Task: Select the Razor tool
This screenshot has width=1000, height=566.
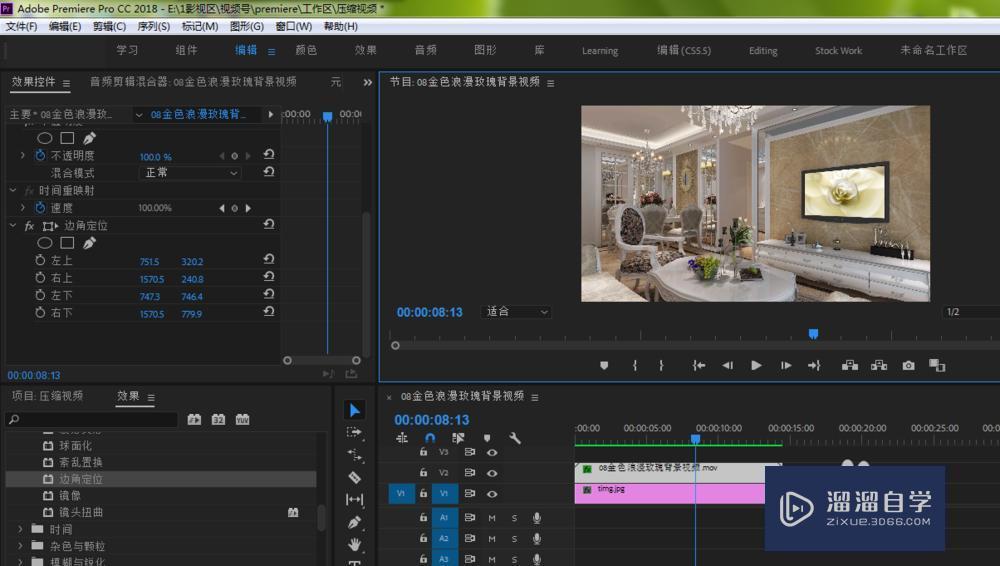Action: (x=355, y=477)
